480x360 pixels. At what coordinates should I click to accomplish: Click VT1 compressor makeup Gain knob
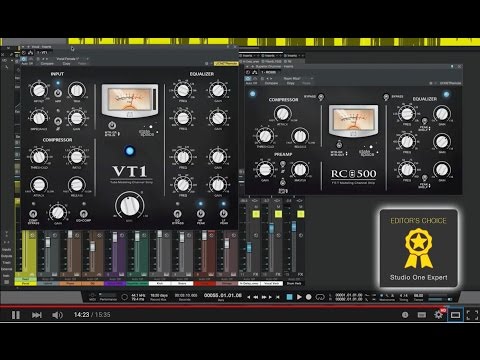pyautogui.click(x=58, y=212)
